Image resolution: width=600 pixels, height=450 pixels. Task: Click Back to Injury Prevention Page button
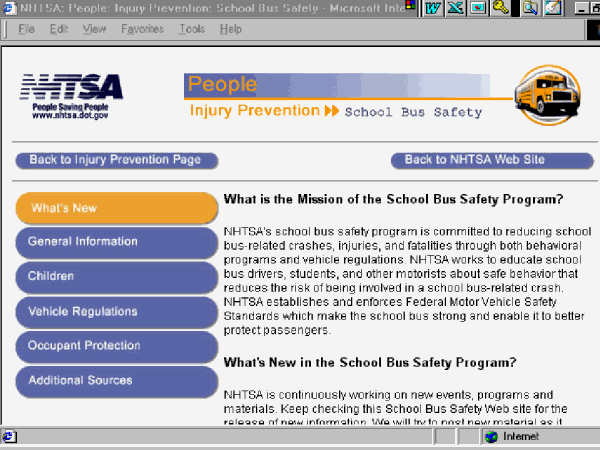(115, 160)
